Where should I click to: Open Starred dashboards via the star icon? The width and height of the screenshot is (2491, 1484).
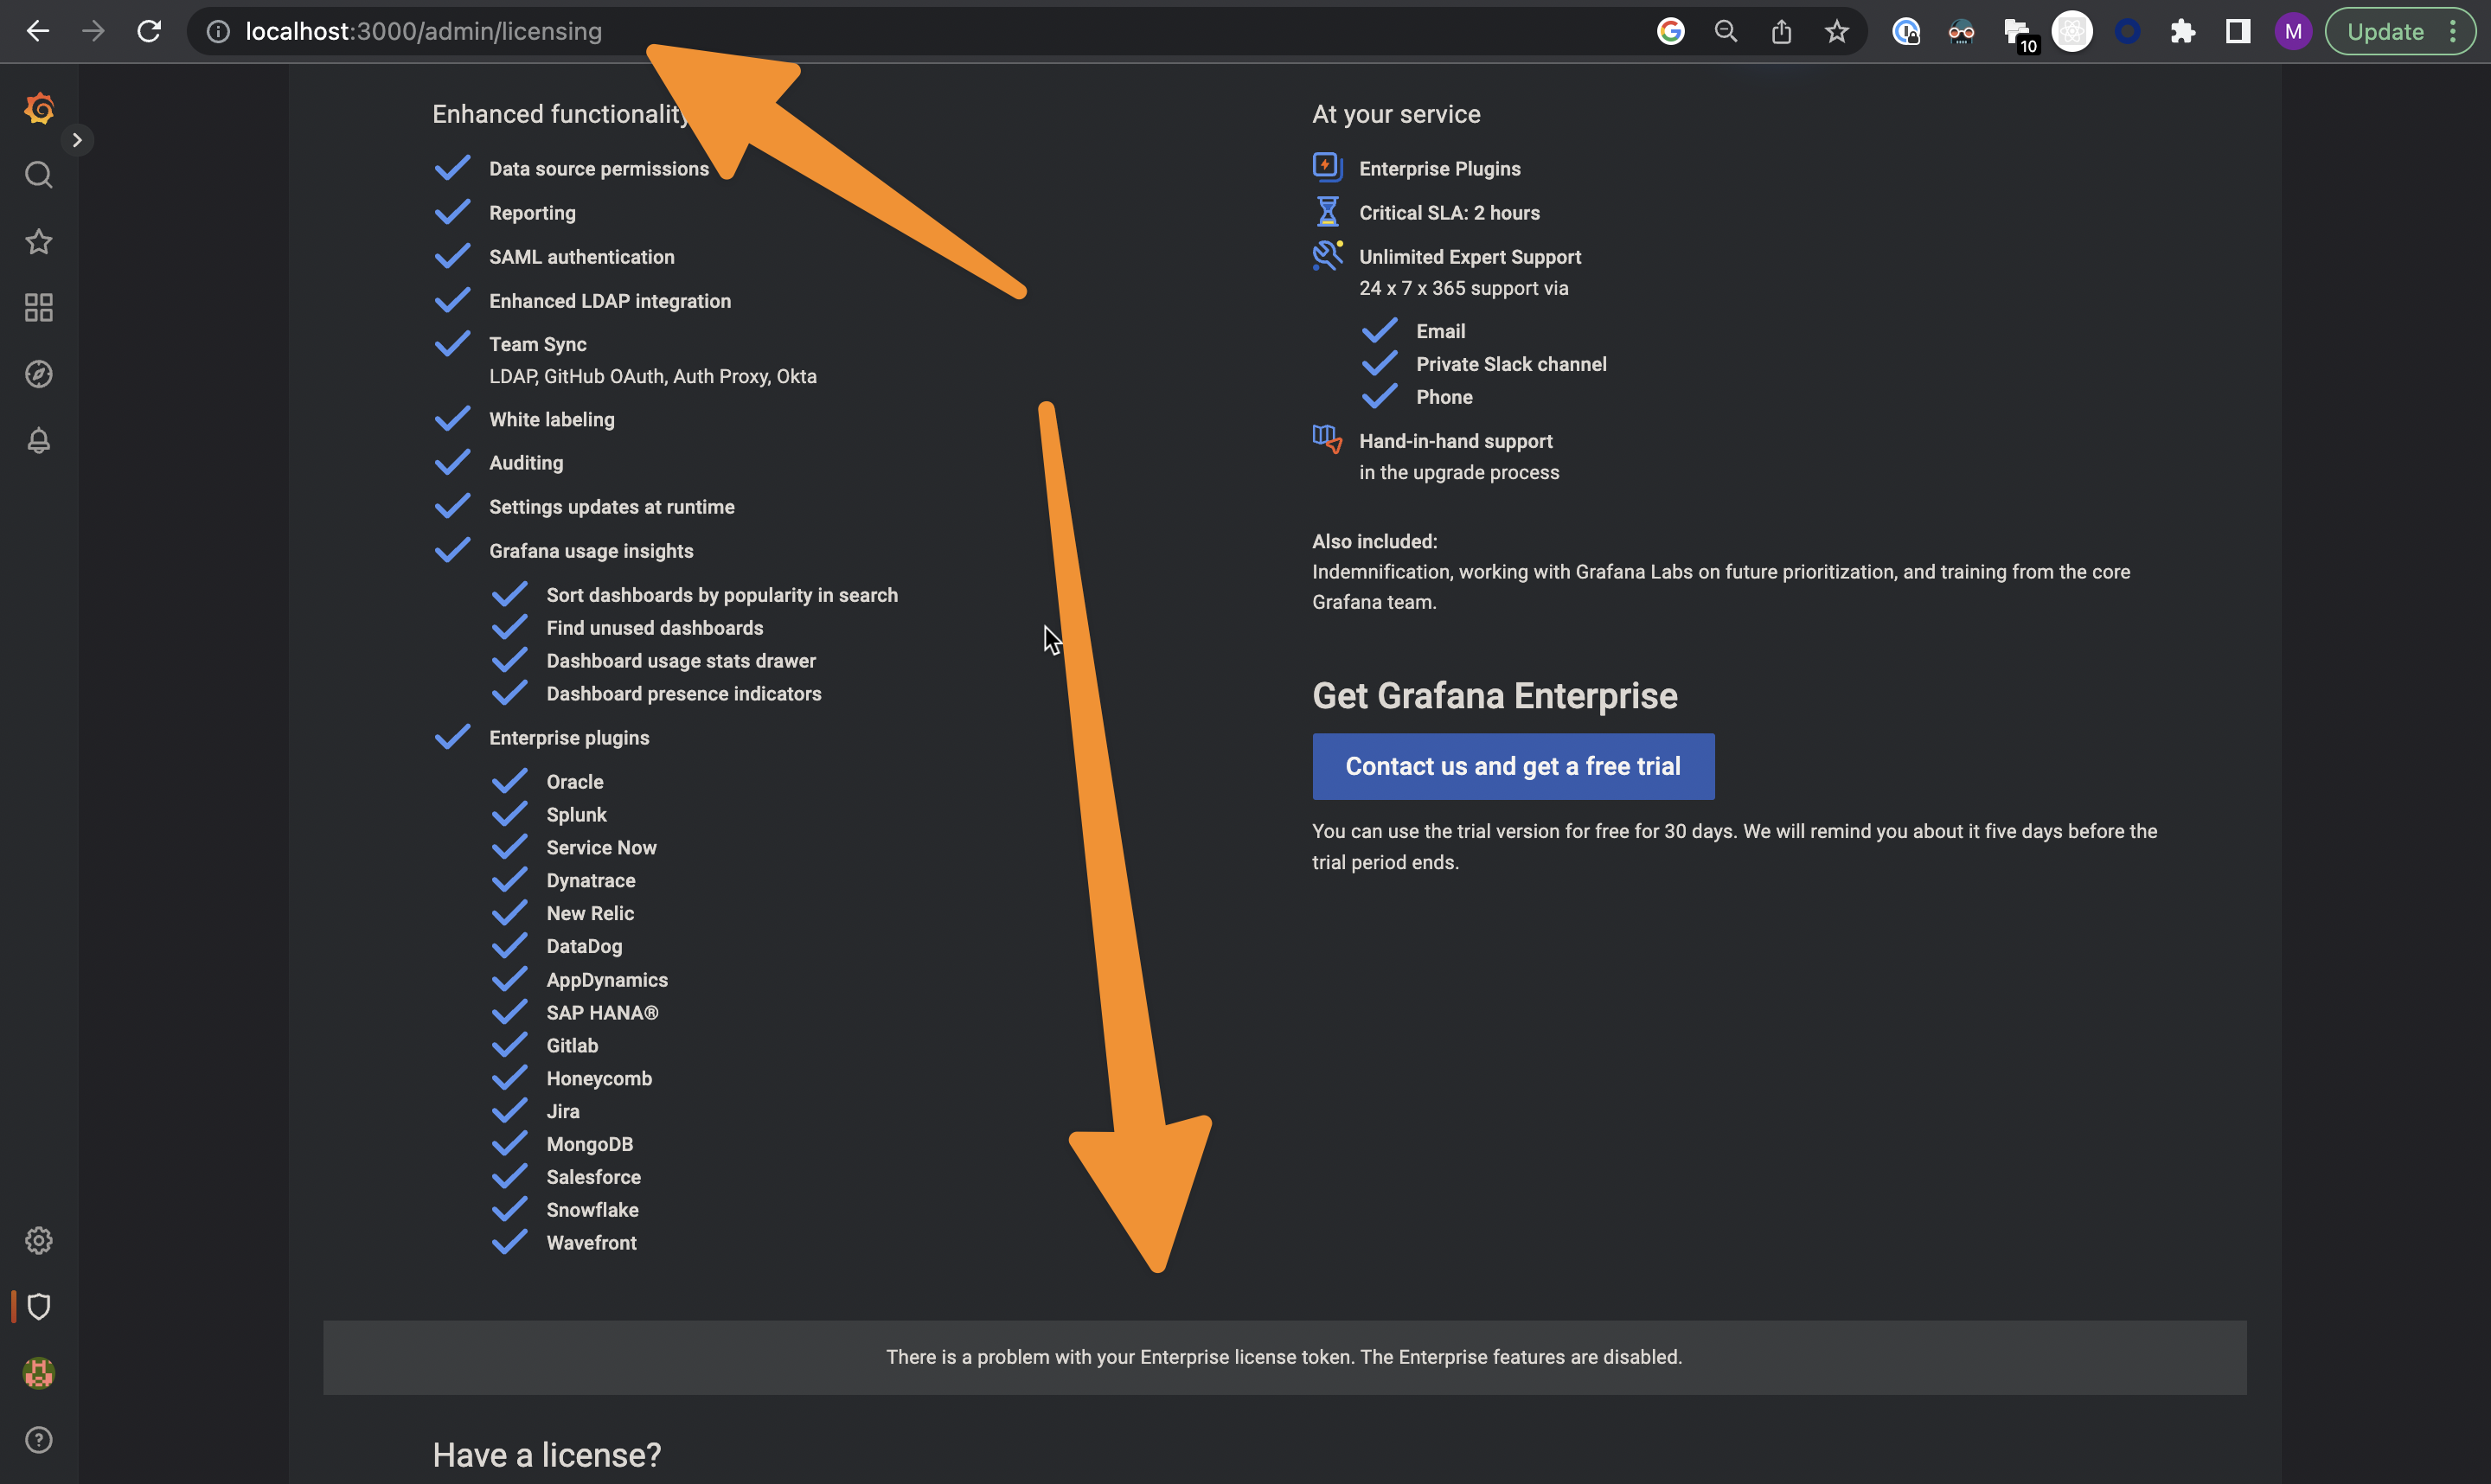coord(39,241)
